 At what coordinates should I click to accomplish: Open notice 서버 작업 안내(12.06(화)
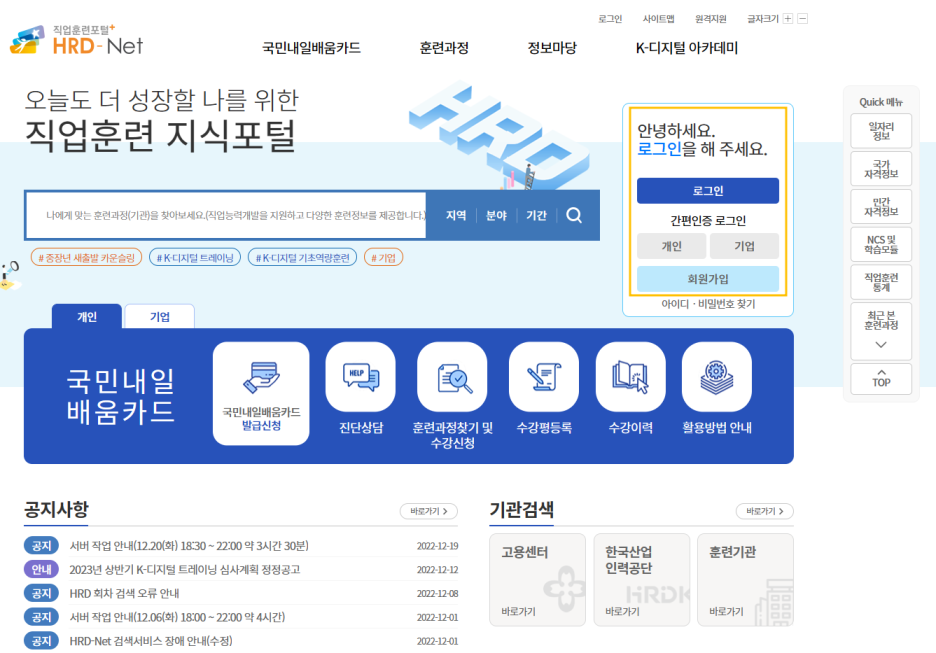[x=177, y=617]
